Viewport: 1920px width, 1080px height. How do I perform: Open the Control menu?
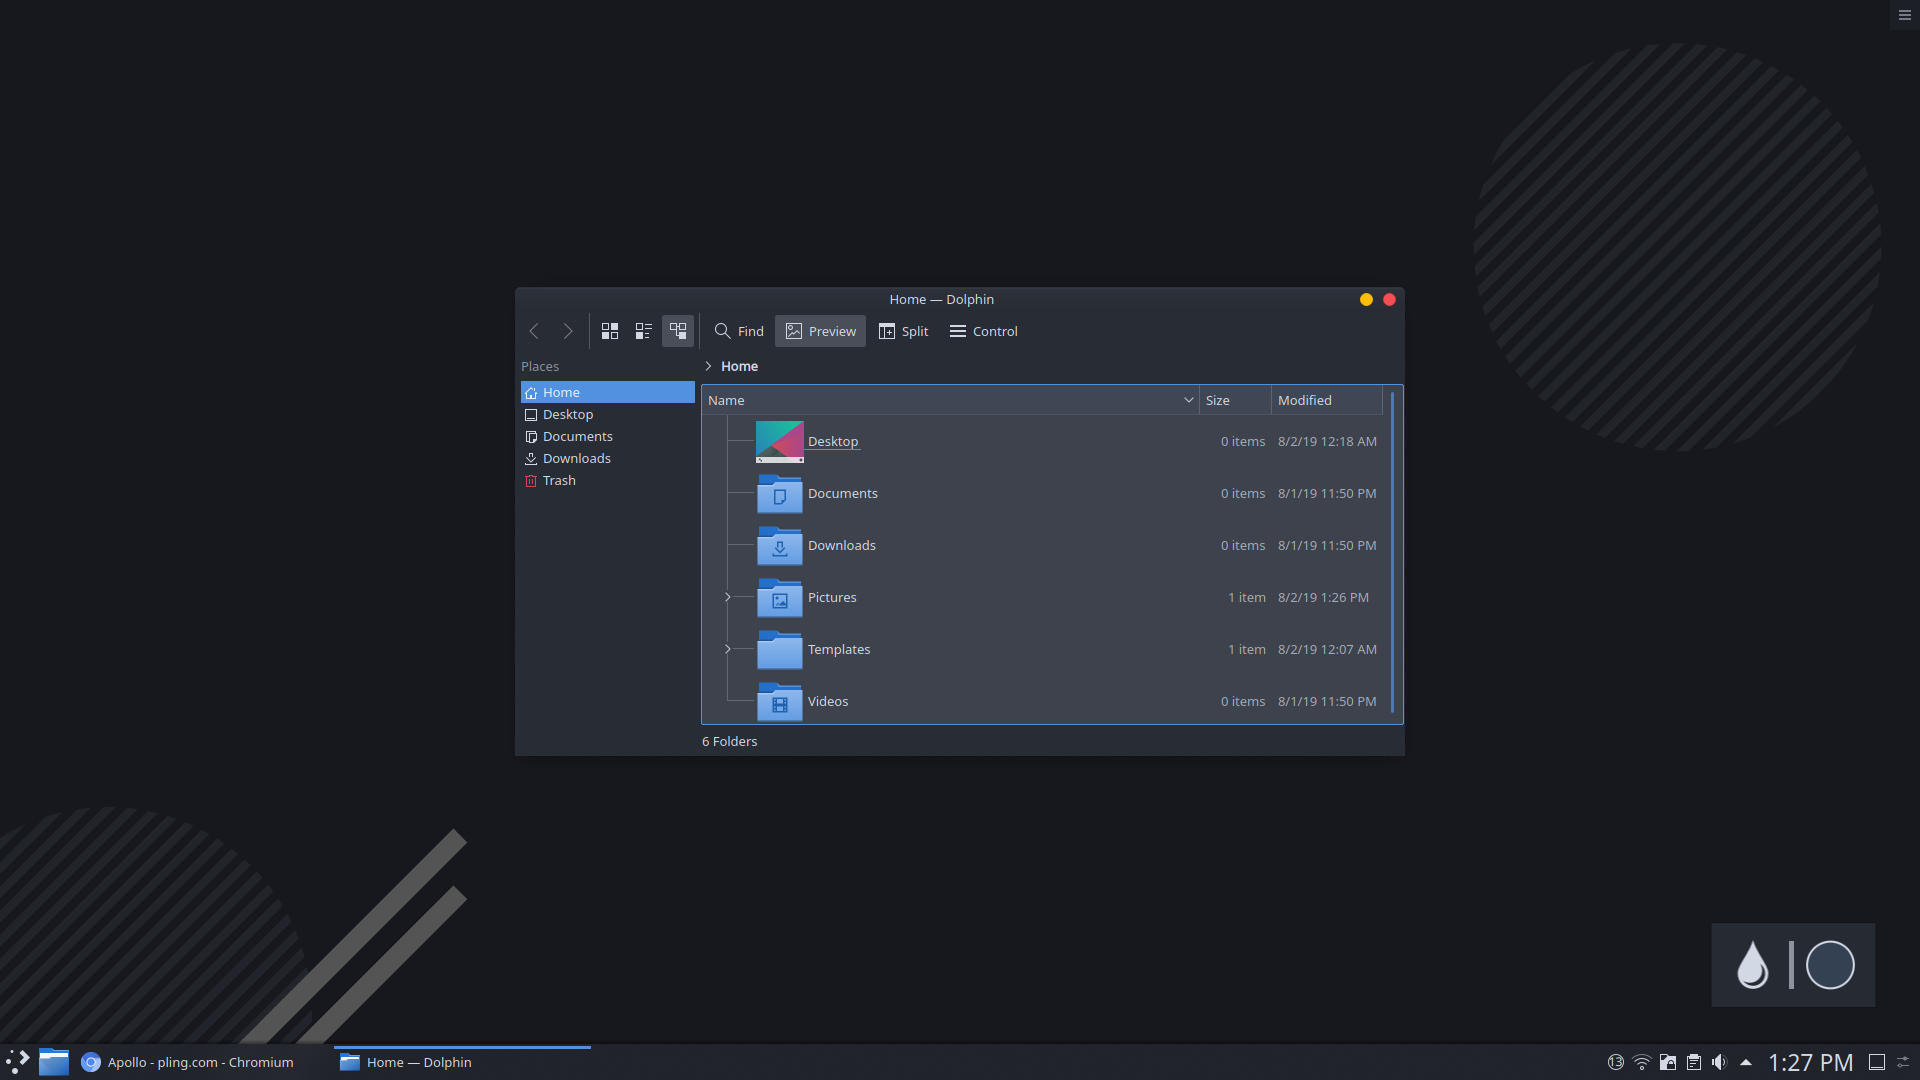pos(983,331)
